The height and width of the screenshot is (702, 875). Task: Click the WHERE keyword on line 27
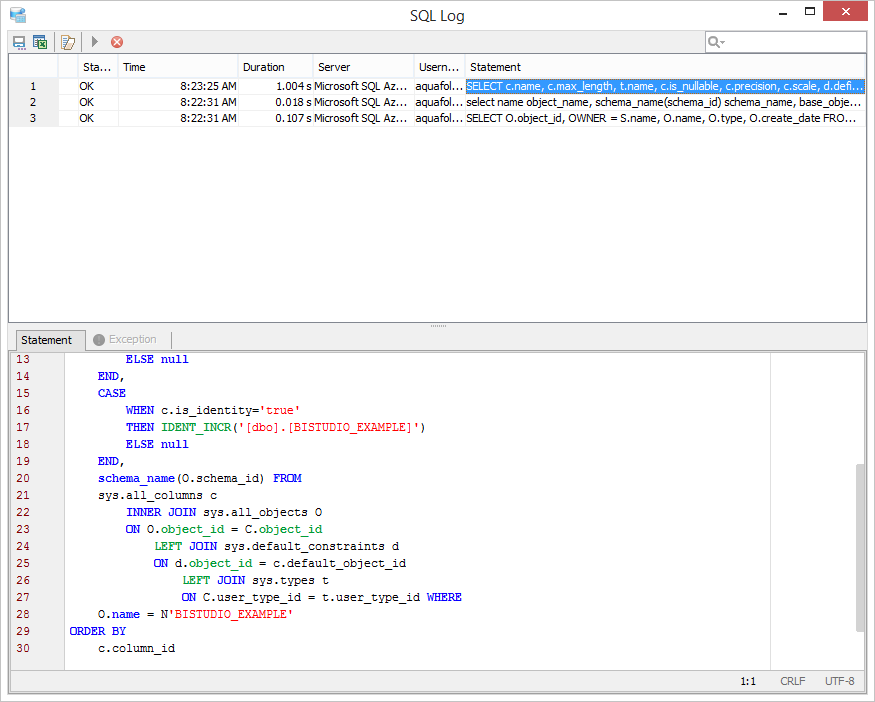tap(444, 597)
